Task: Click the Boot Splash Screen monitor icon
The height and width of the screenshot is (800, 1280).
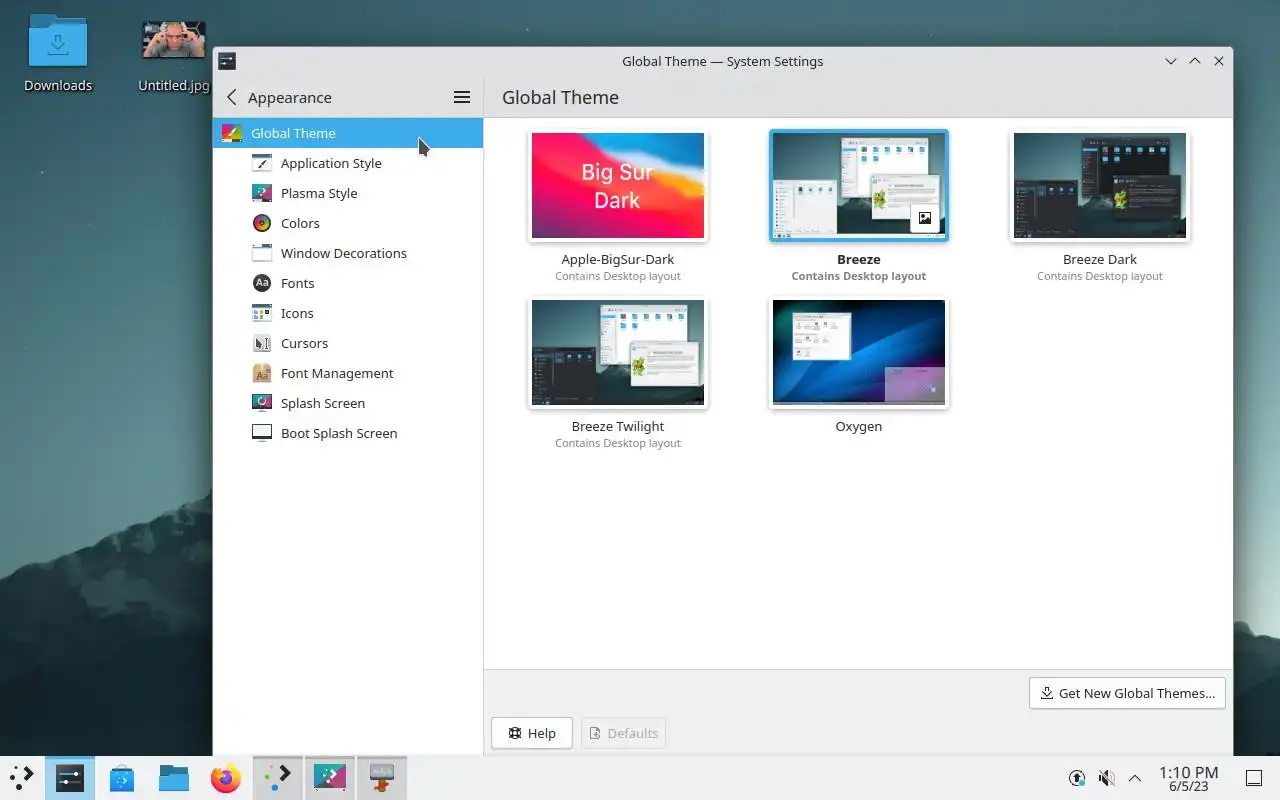Action: click(x=262, y=433)
